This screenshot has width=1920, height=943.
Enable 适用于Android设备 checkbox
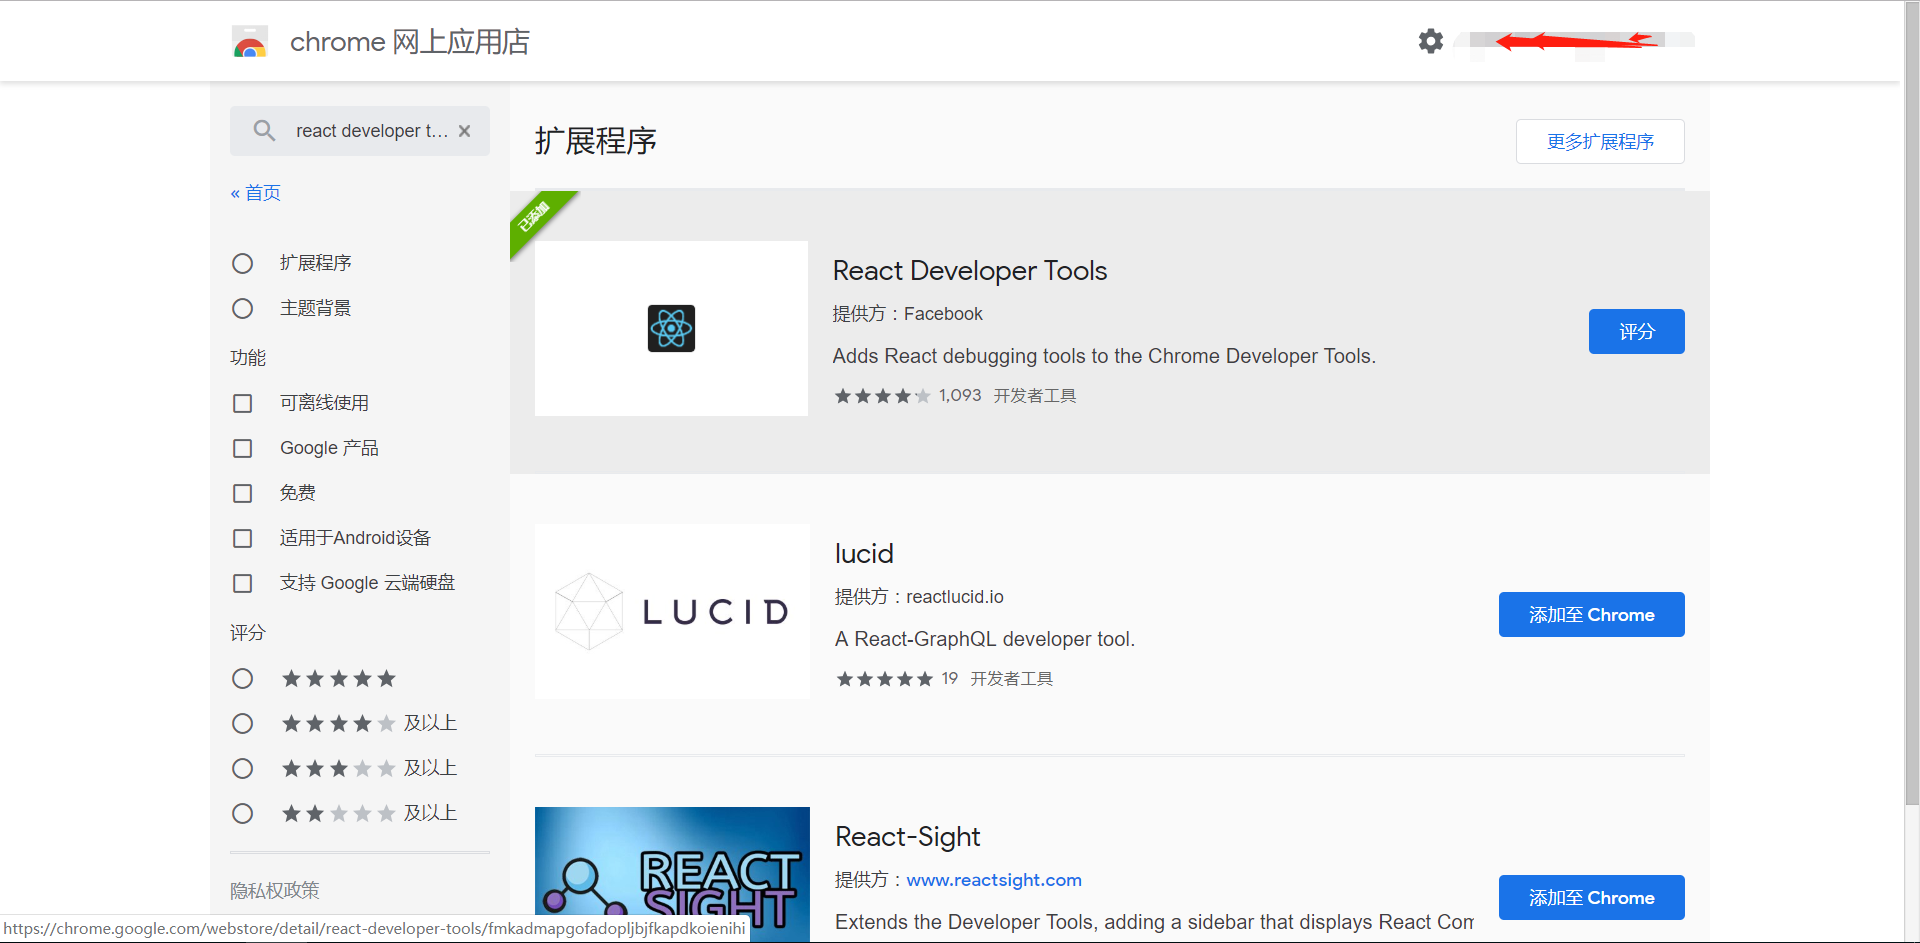click(x=242, y=538)
